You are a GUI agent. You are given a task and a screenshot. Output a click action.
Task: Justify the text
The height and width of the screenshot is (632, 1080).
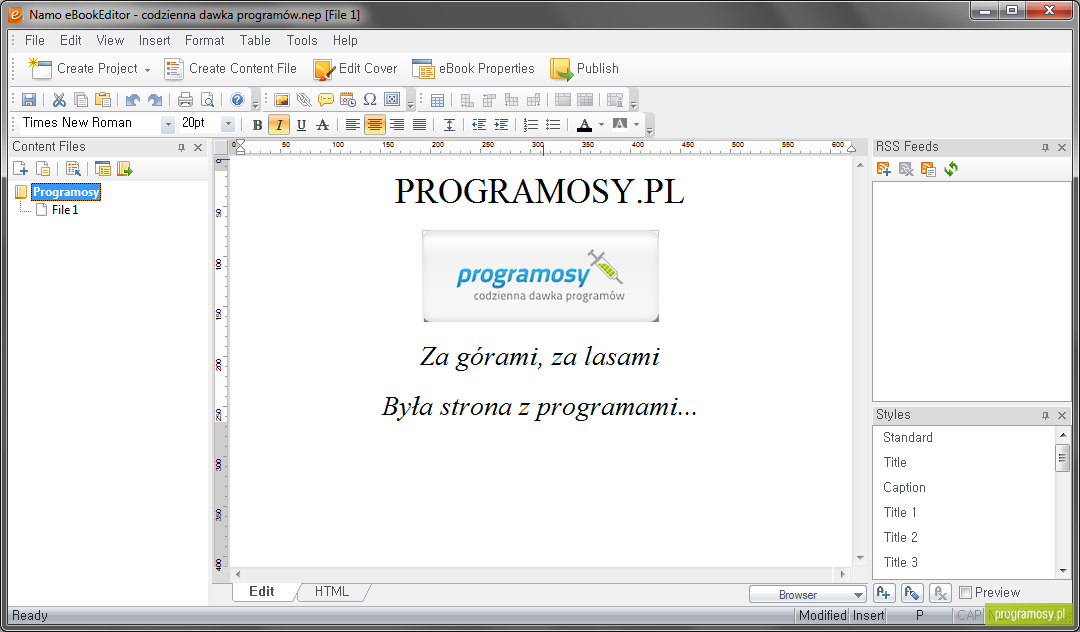tap(419, 125)
